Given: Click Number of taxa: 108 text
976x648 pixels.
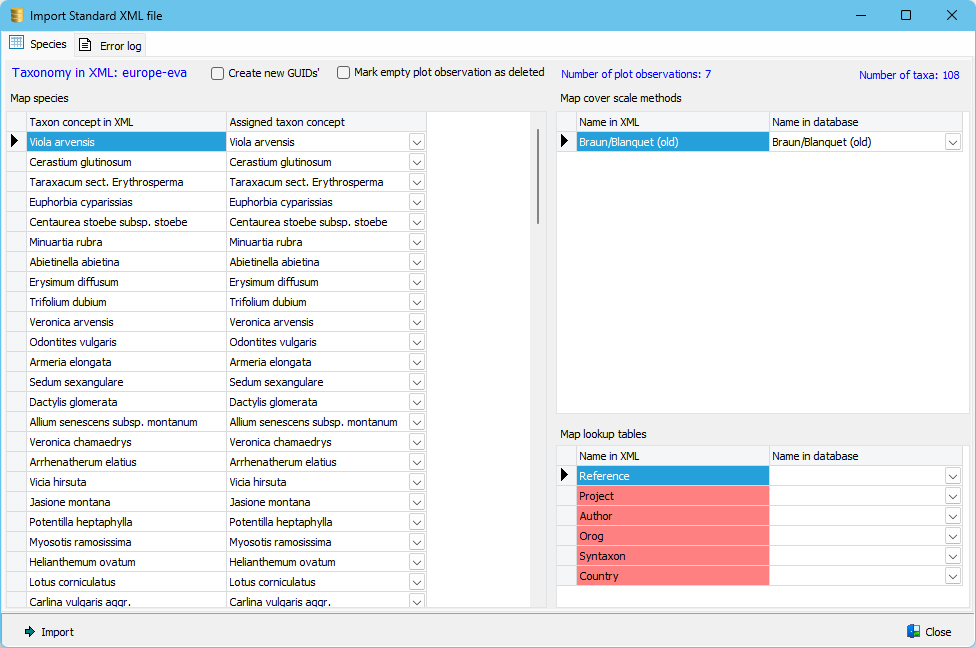Looking at the screenshot, I should [x=909, y=75].
